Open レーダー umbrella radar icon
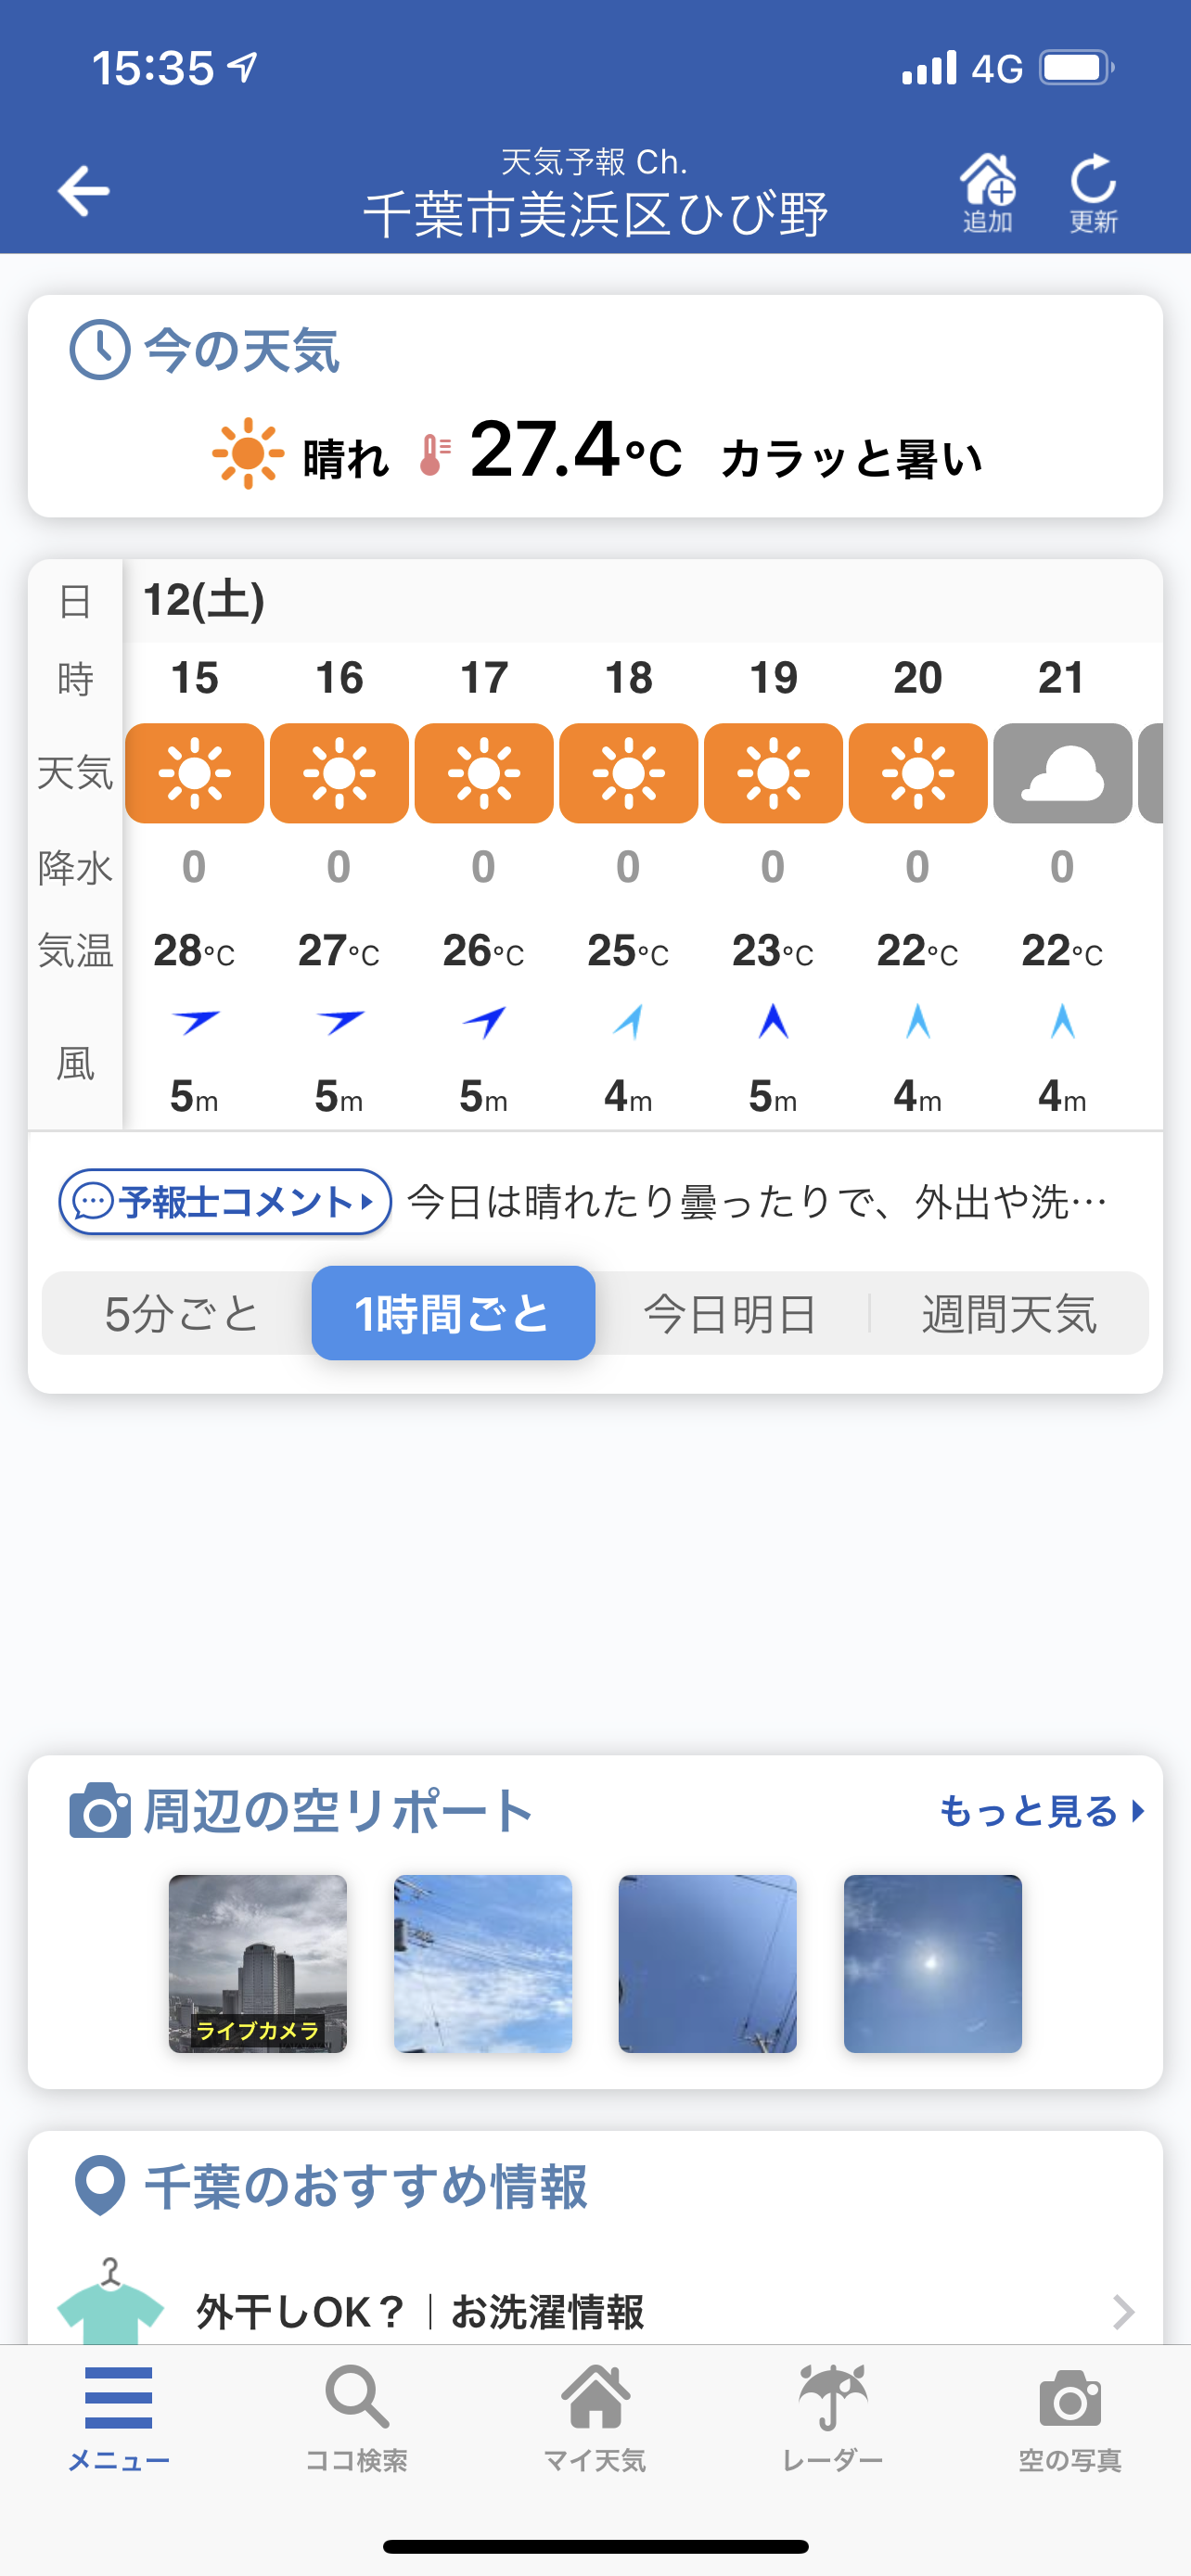 tap(832, 2415)
